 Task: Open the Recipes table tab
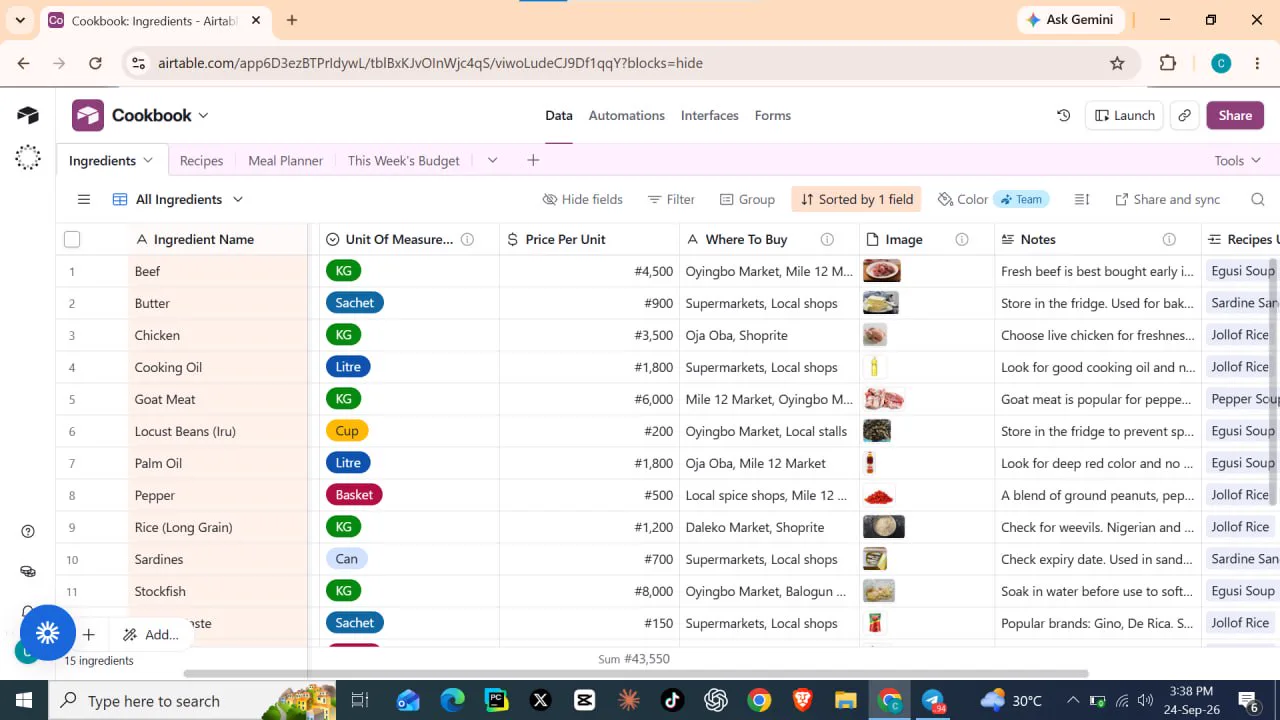point(201,160)
